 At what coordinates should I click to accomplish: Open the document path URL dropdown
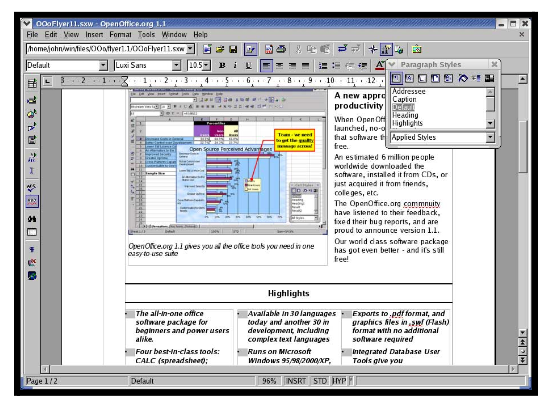point(190,49)
